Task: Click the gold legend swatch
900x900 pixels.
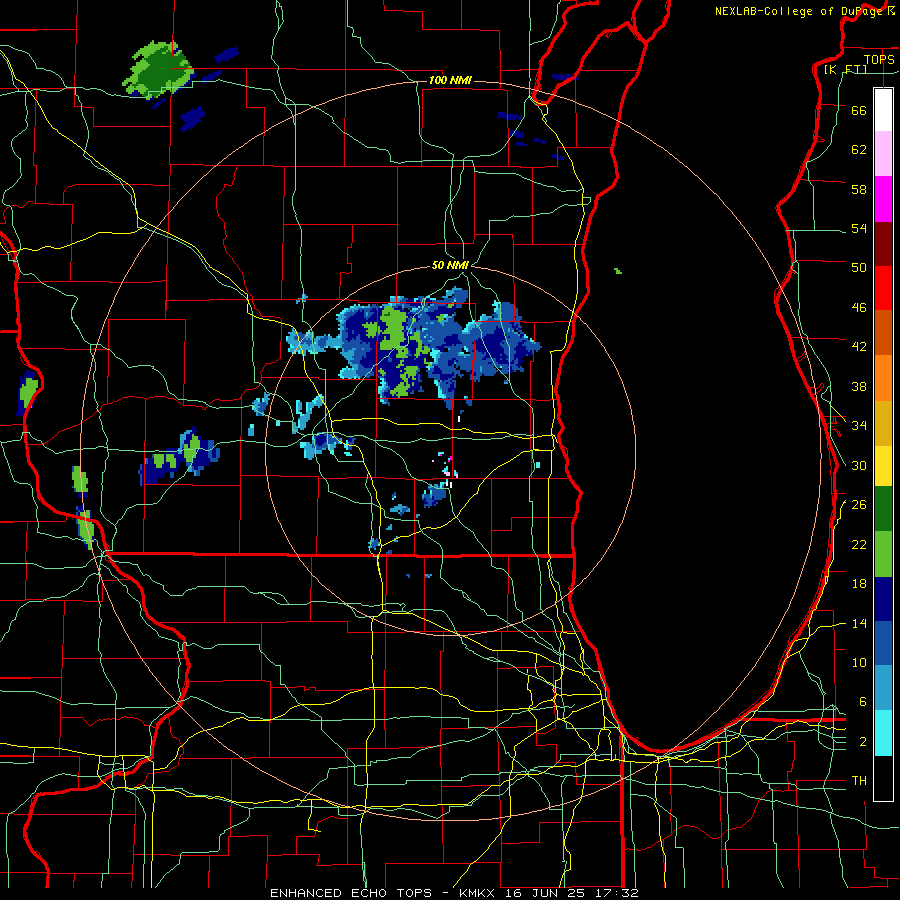Action: [883, 423]
